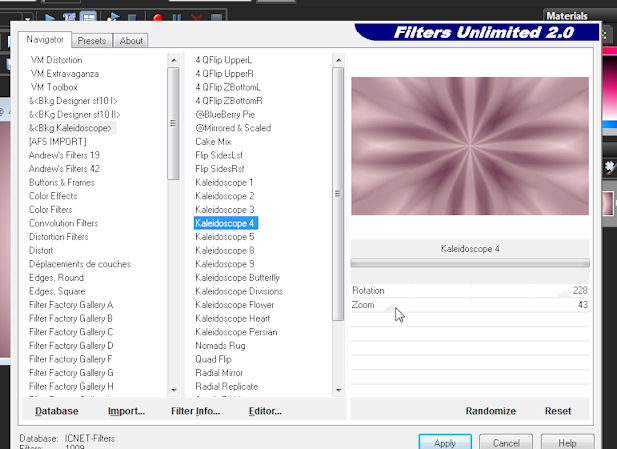Choose the Nomads Rug filter
The width and height of the screenshot is (617, 449).
(x=220, y=346)
